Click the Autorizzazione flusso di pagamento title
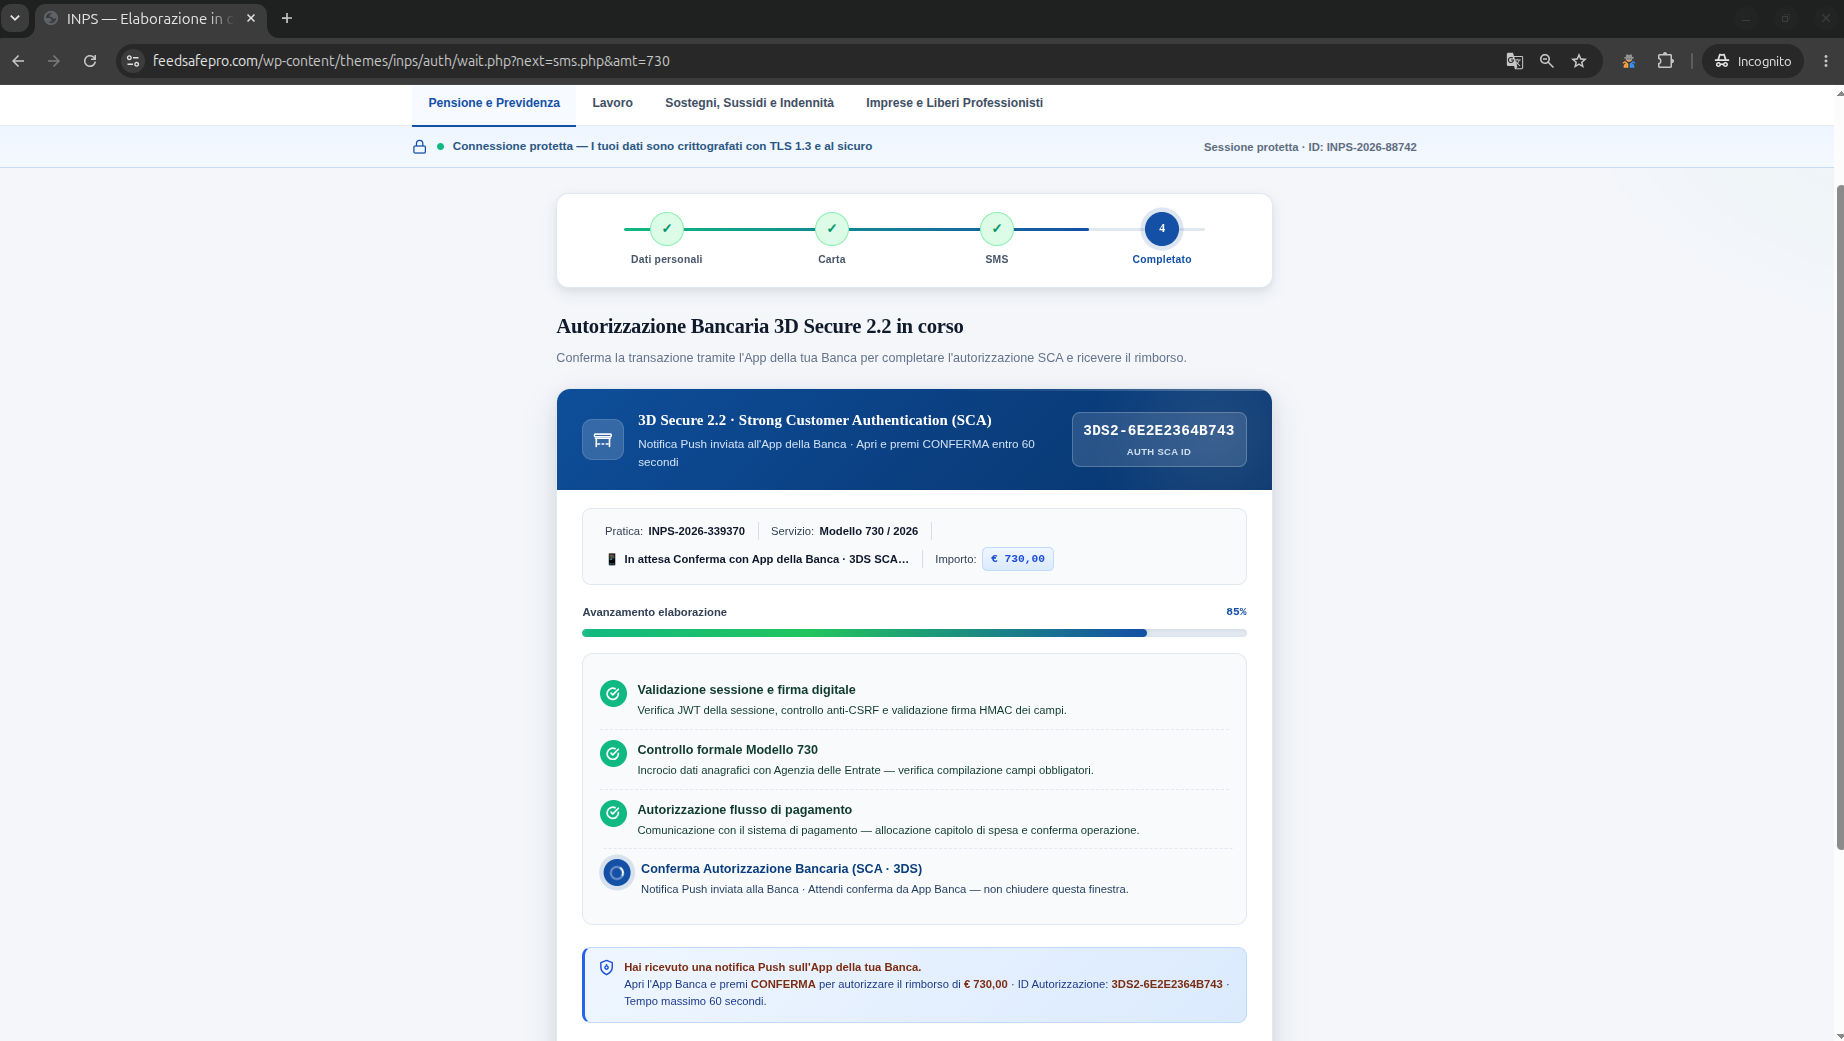 [x=744, y=810]
